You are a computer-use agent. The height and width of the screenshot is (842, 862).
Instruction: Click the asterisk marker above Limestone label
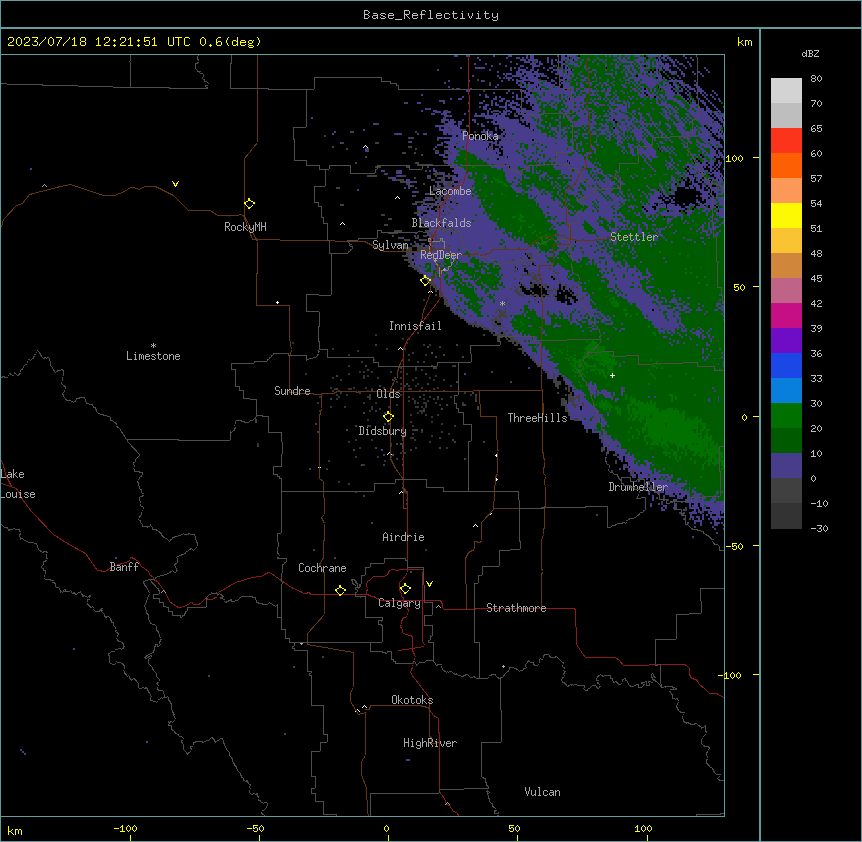coord(153,345)
